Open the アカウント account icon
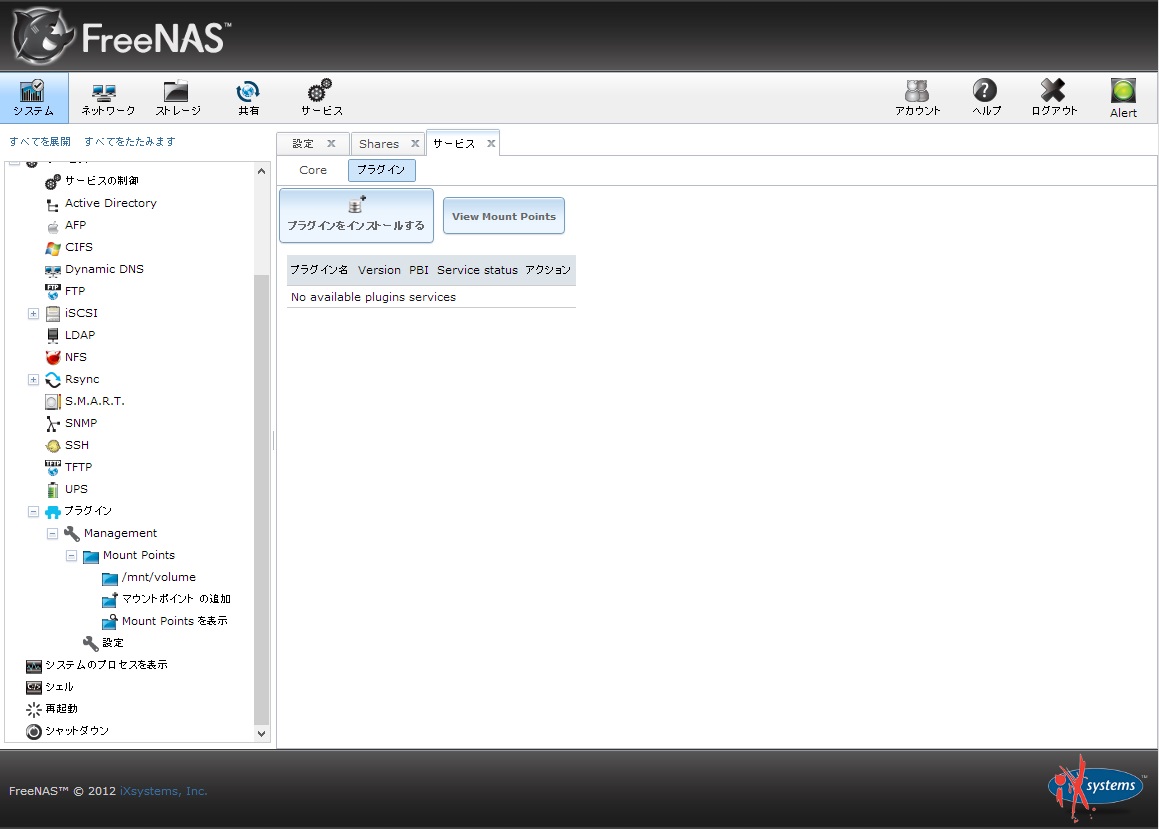 pos(917,98)
